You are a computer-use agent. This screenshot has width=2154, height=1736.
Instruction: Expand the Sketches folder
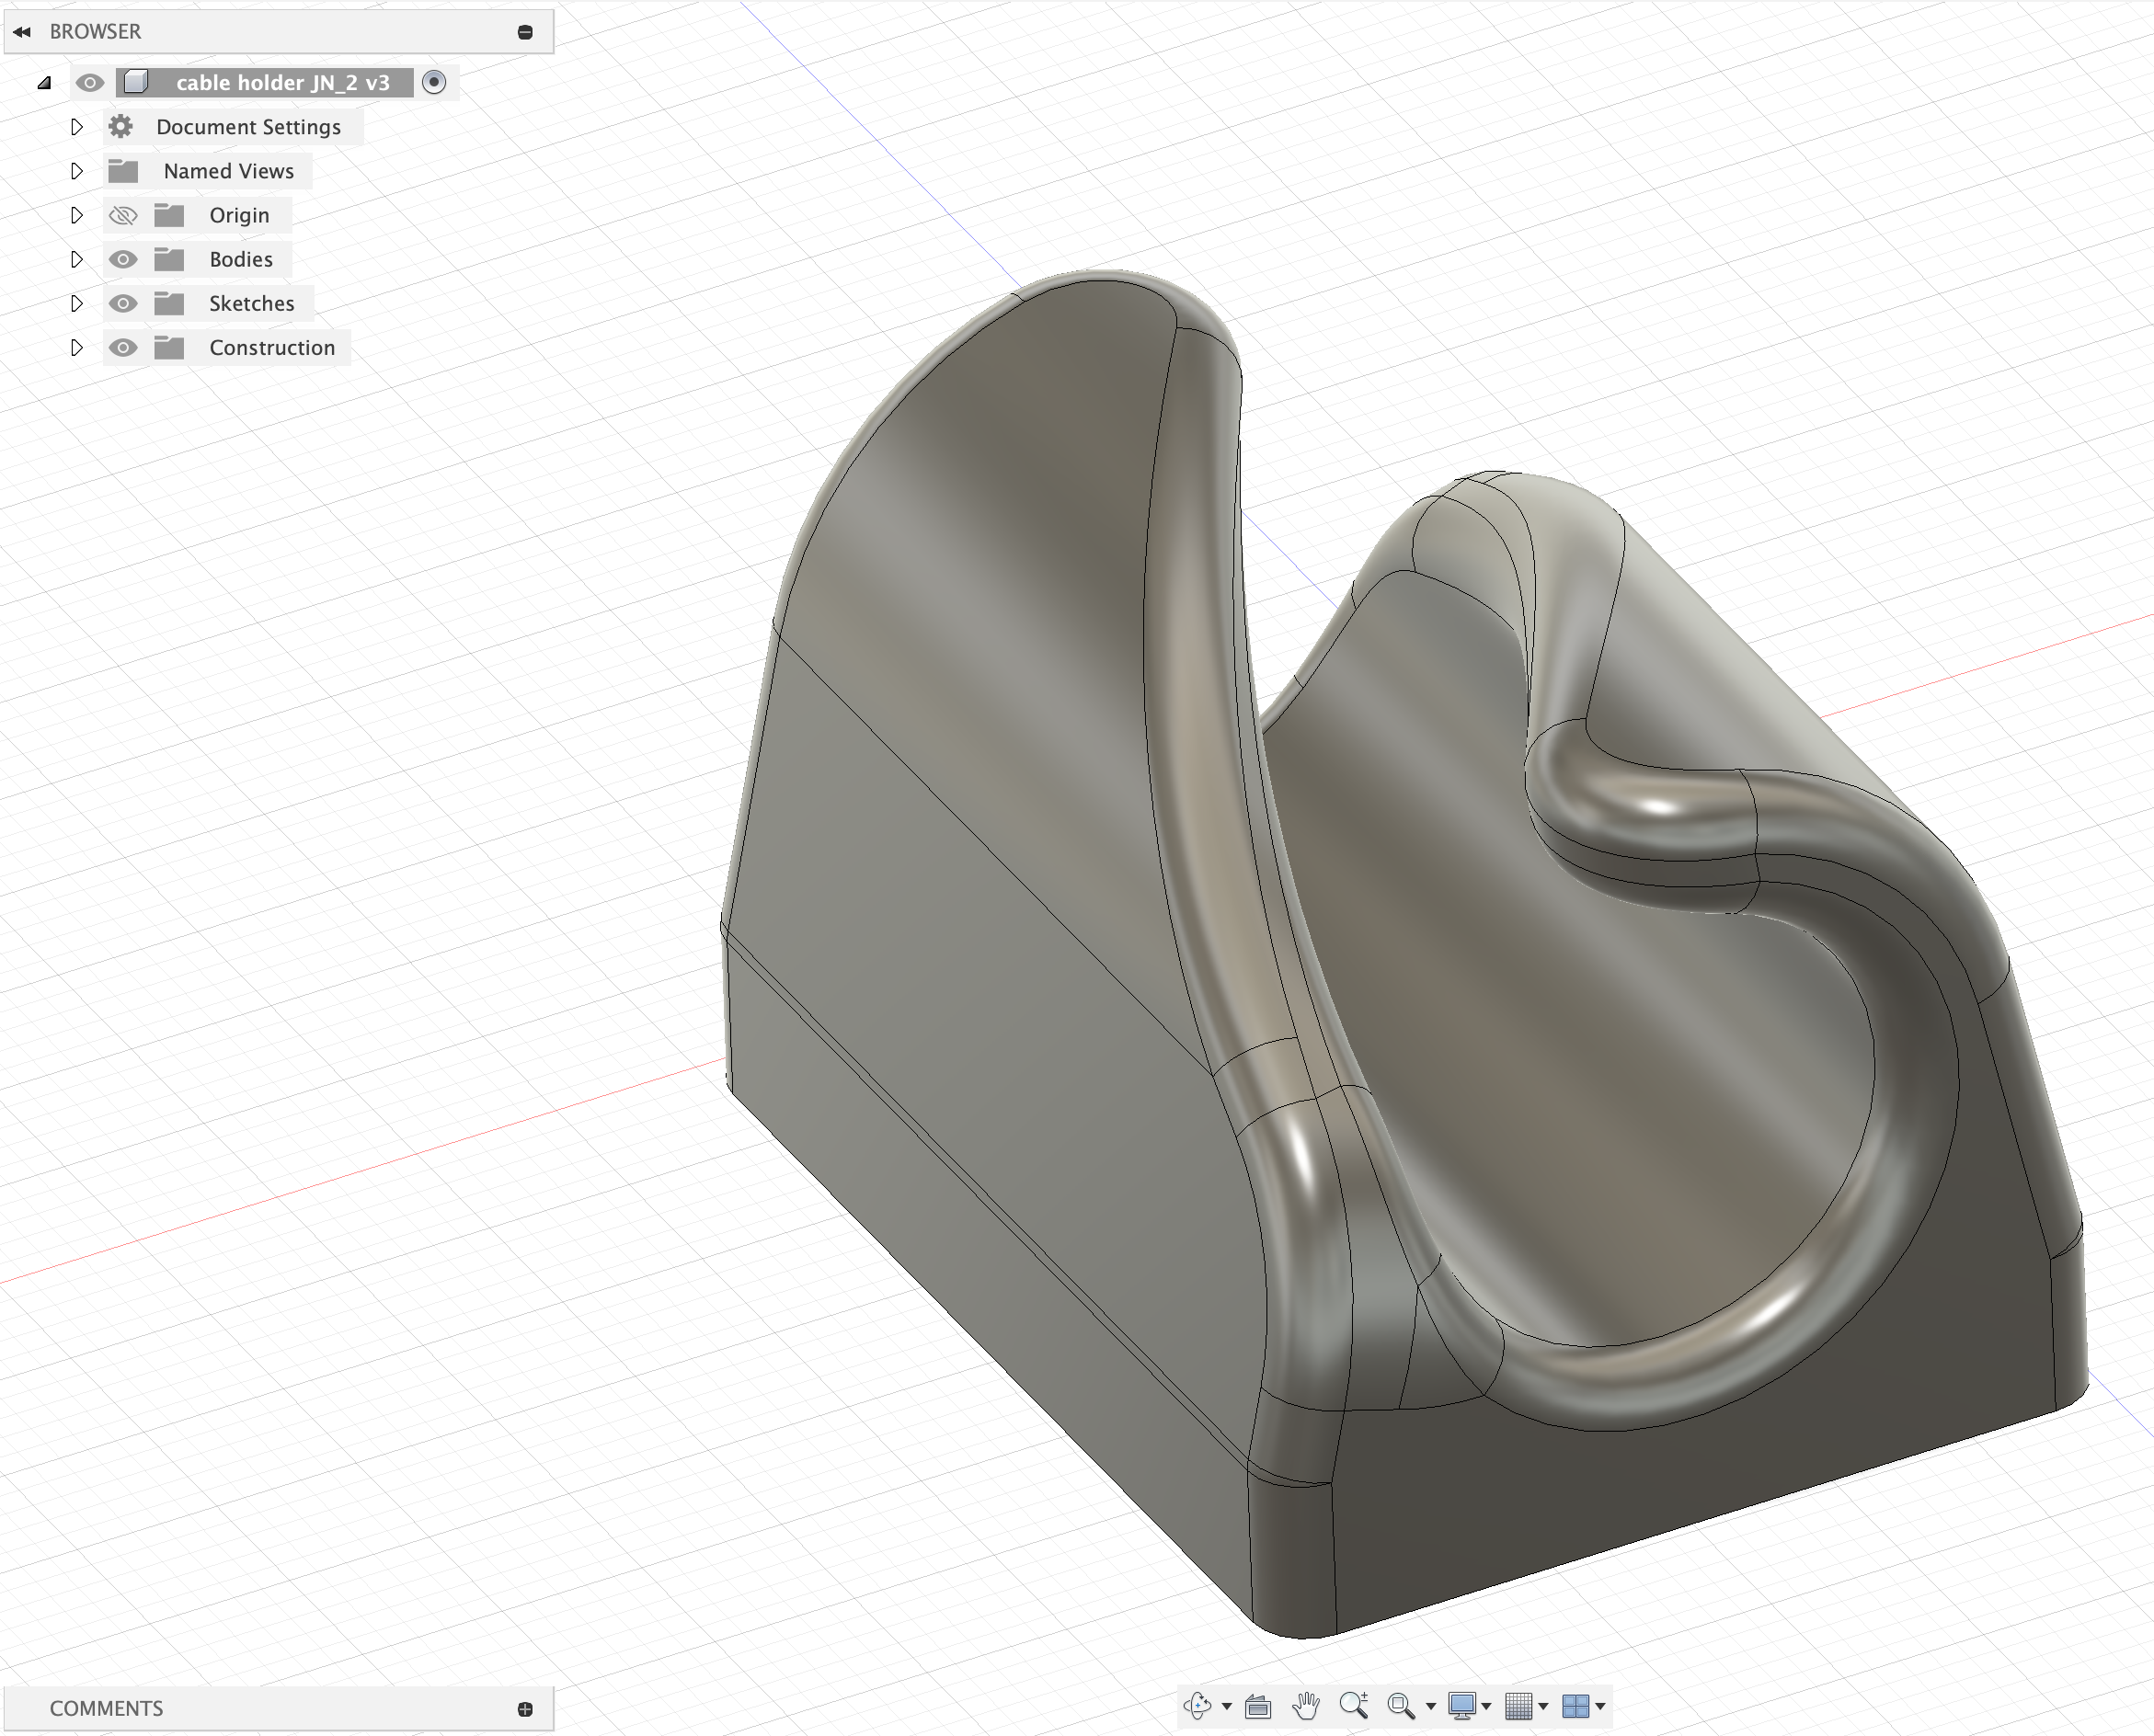tap(77, 303)
